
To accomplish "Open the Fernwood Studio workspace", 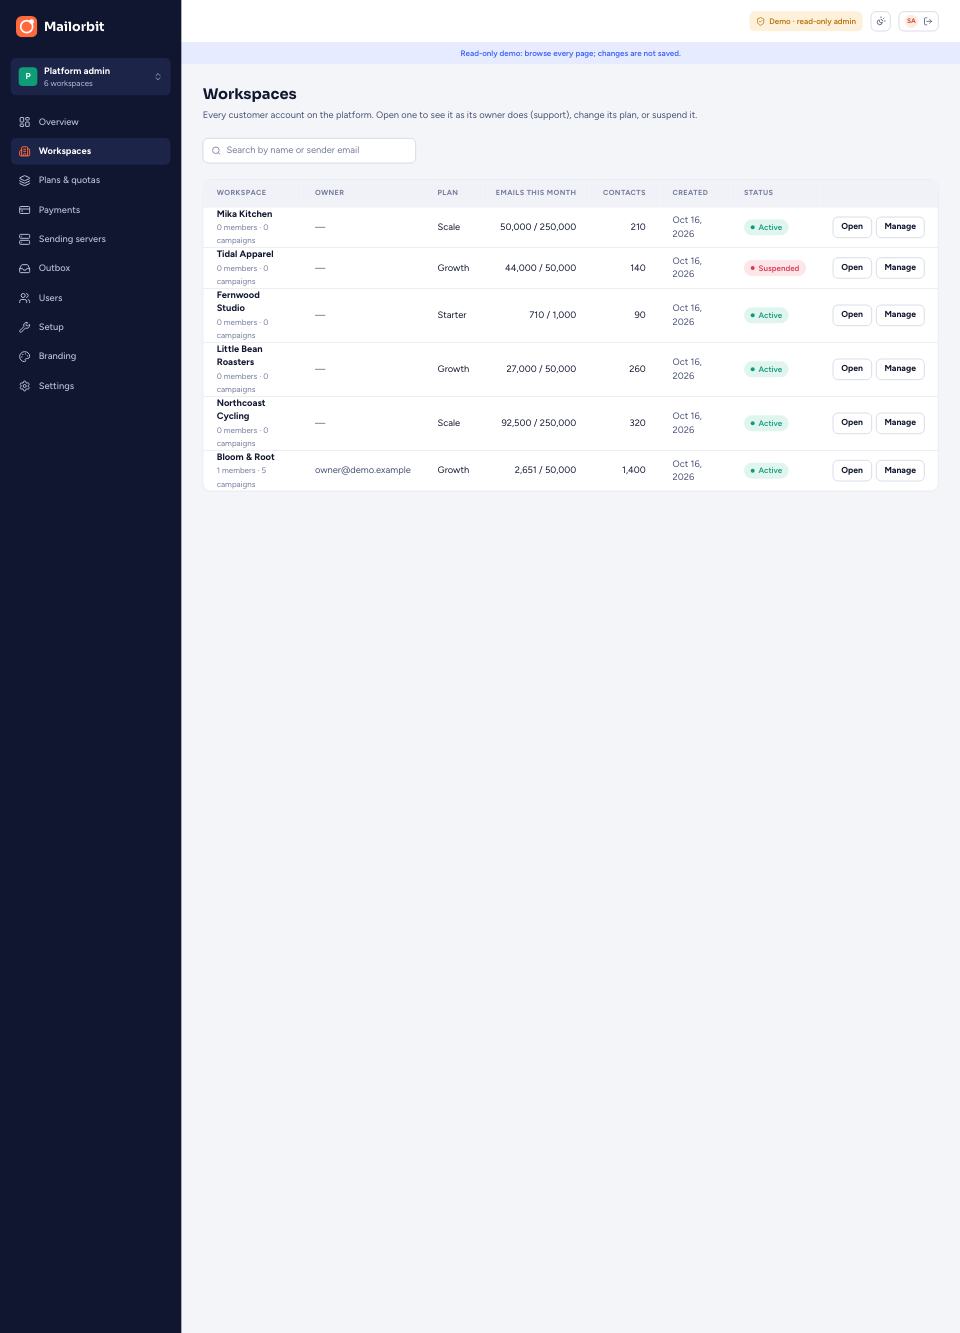I will pos(852,315).
